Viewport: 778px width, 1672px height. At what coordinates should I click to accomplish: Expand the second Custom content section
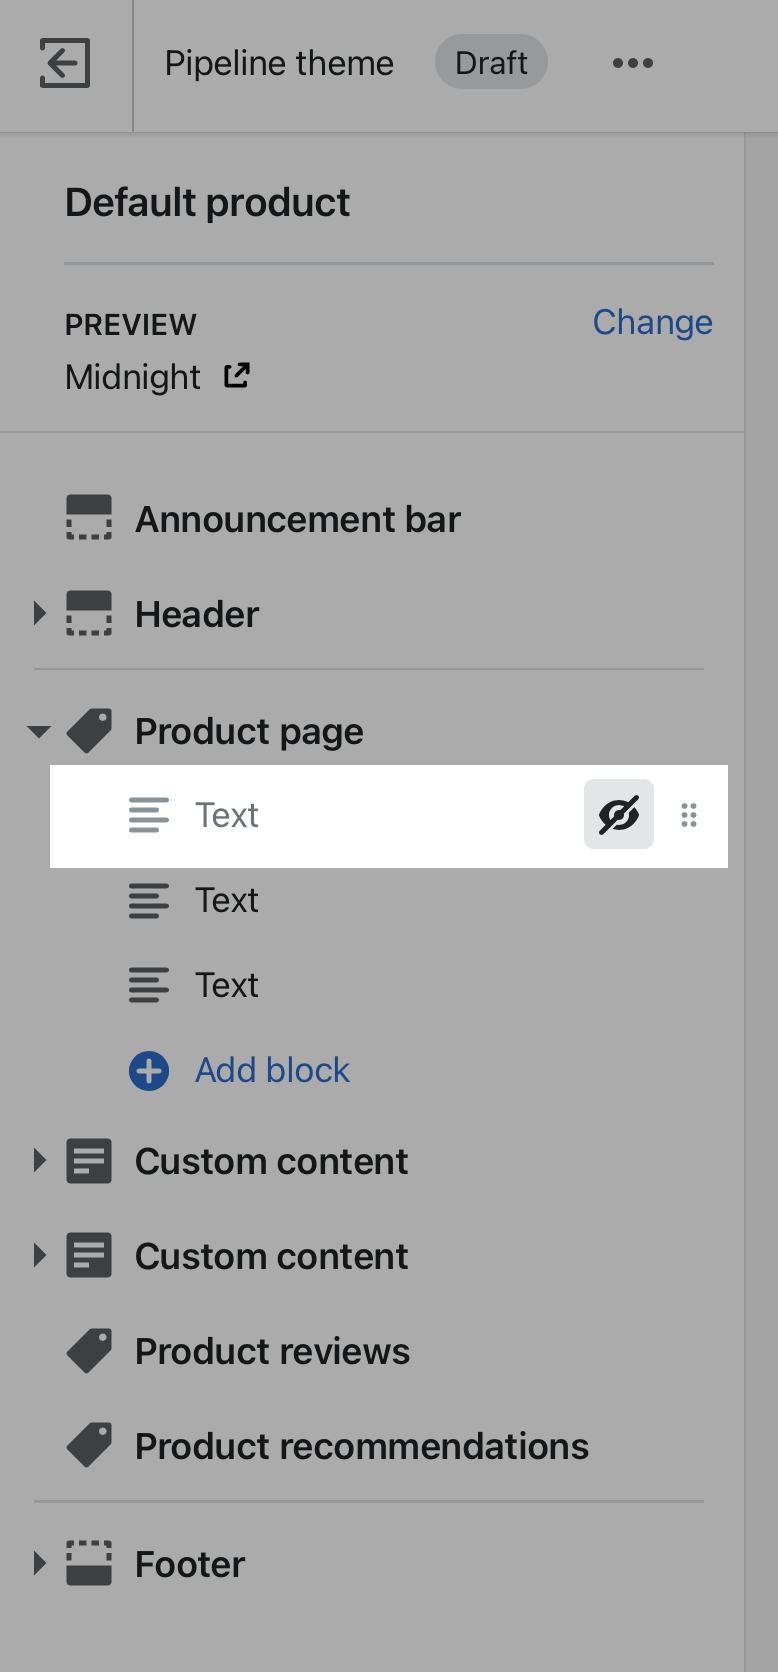click(40, 1255)
